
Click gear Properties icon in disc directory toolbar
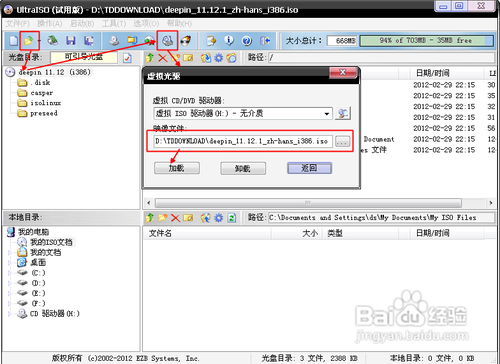coord(218,58)
